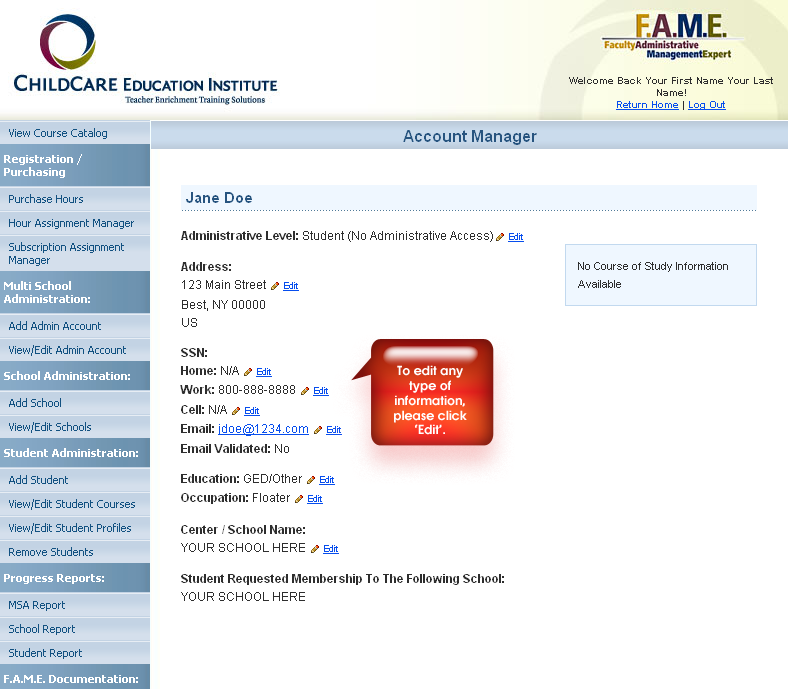788x689 pixels.
Task: Click Student Administration header
Action: 75,453
